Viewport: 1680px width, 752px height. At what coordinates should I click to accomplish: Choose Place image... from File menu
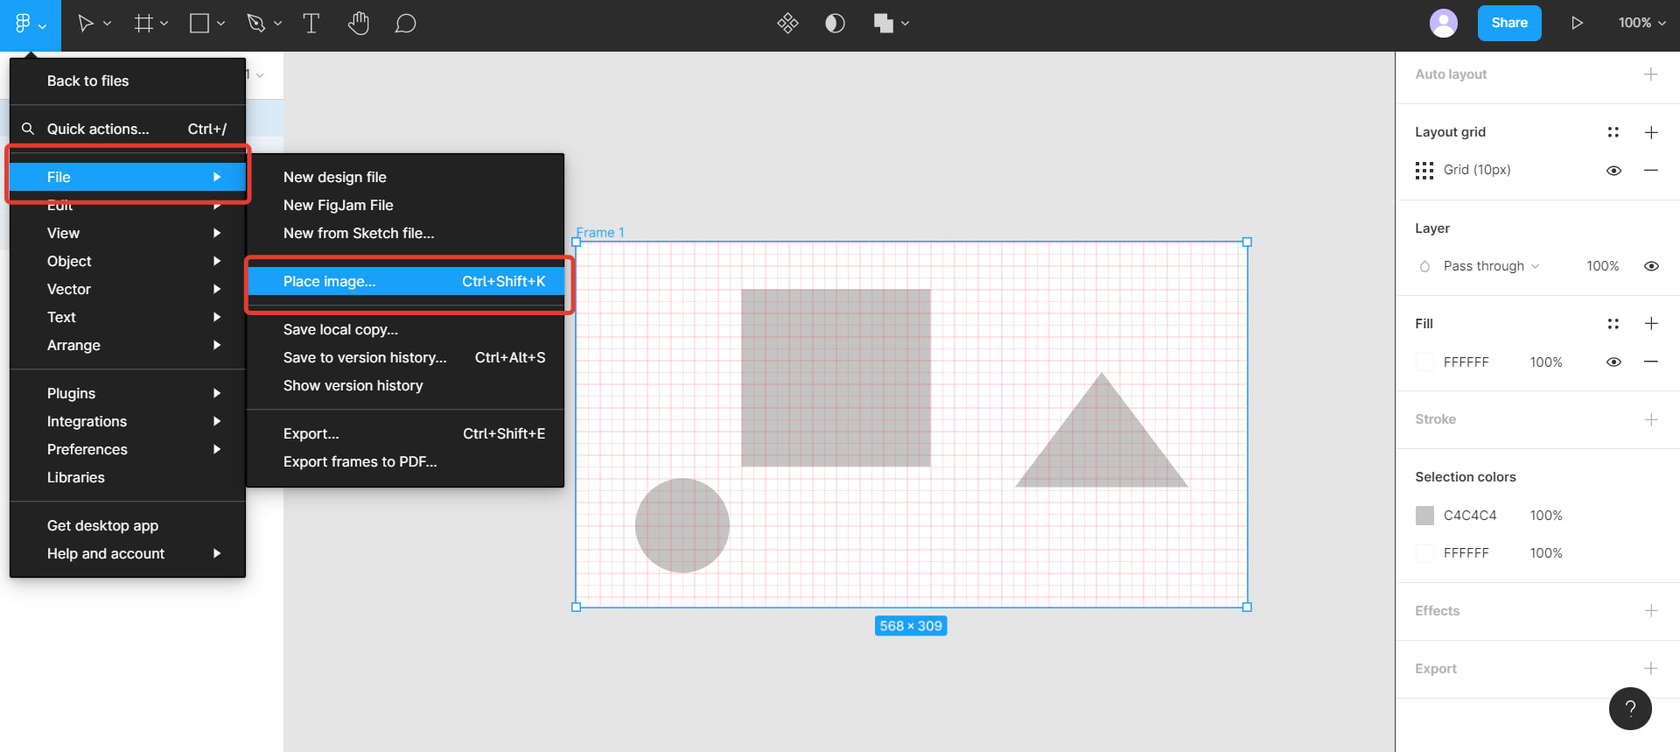pos(408,281)
